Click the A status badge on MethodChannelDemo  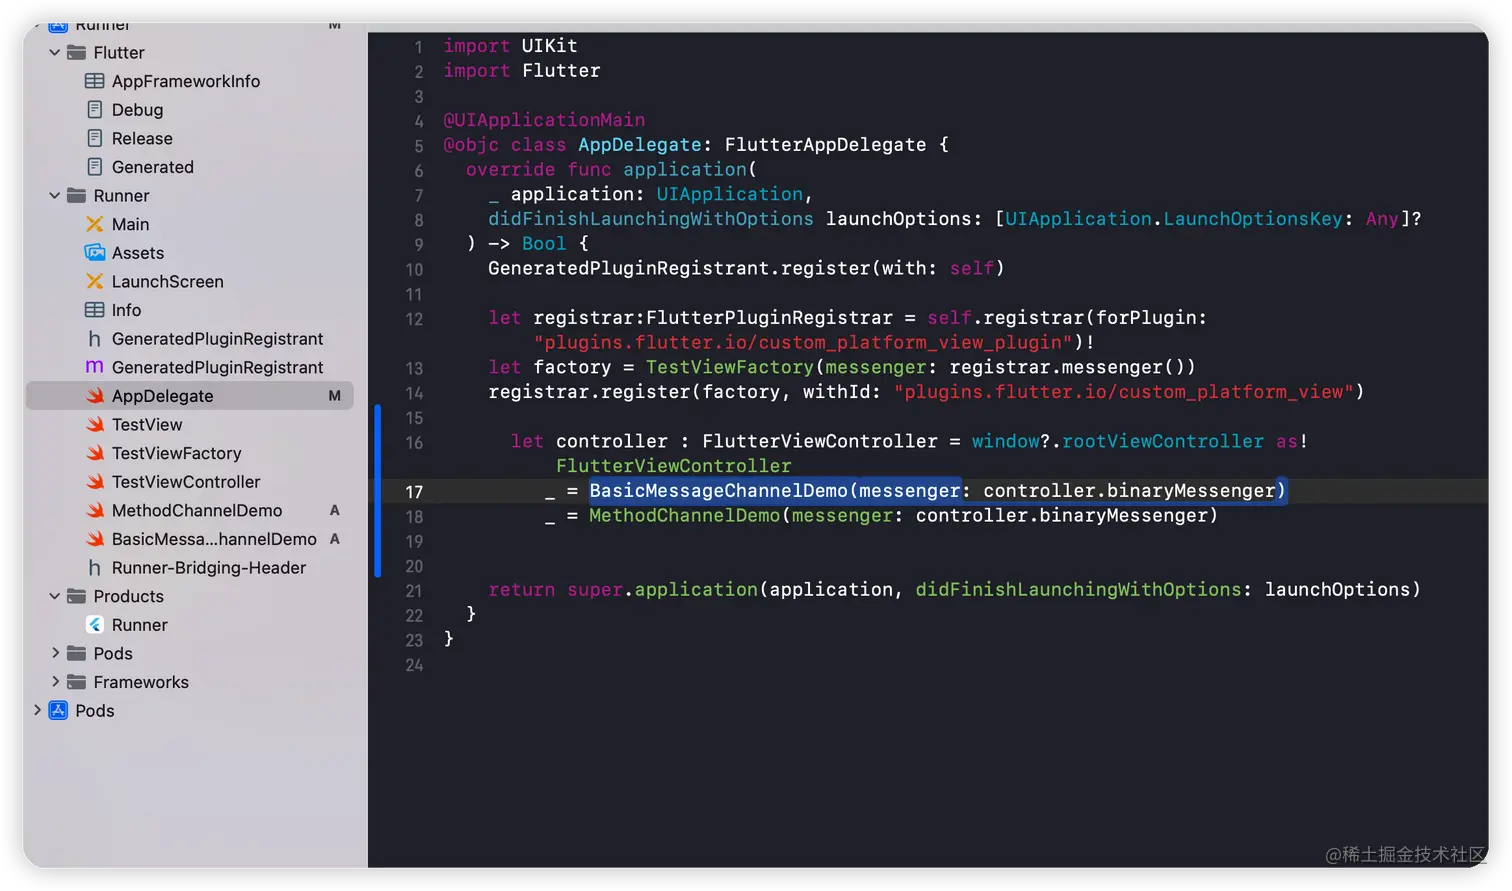(335, 510)
